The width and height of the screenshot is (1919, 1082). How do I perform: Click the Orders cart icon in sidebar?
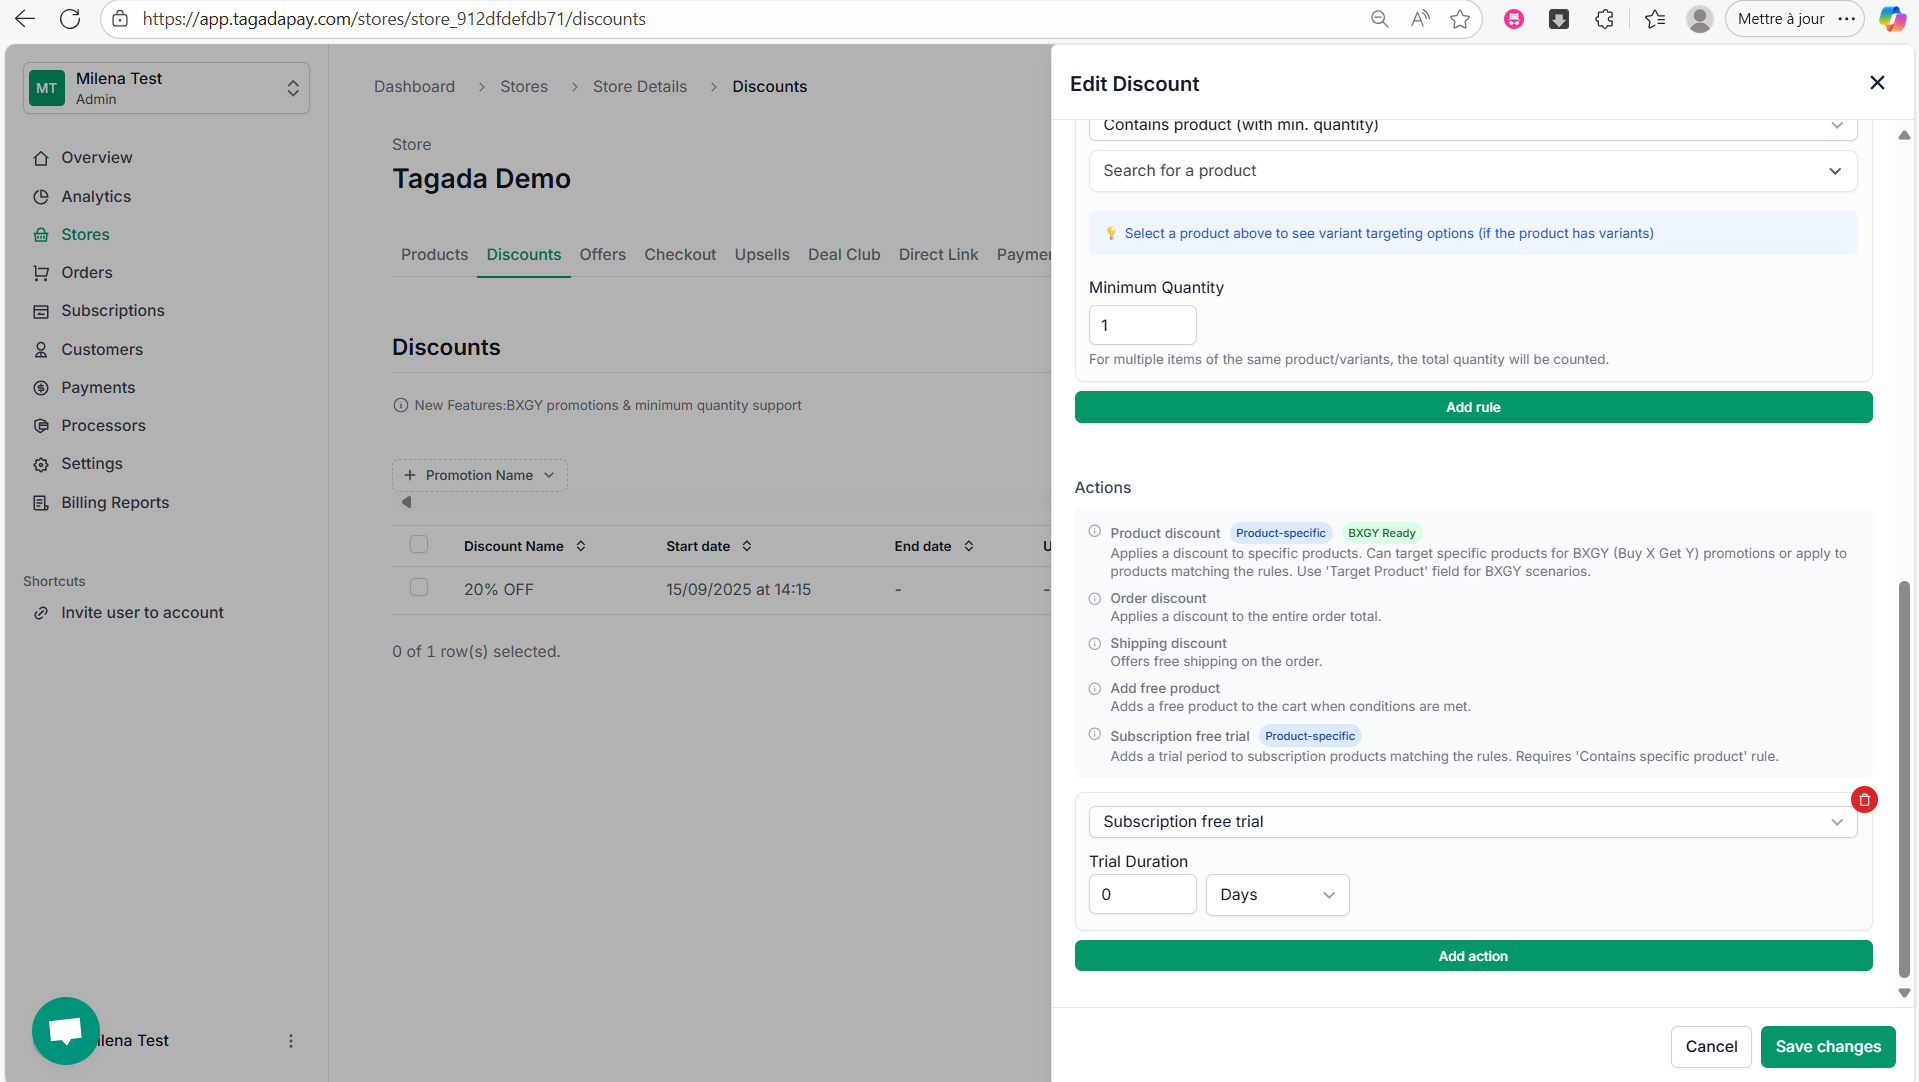(41, 273)
